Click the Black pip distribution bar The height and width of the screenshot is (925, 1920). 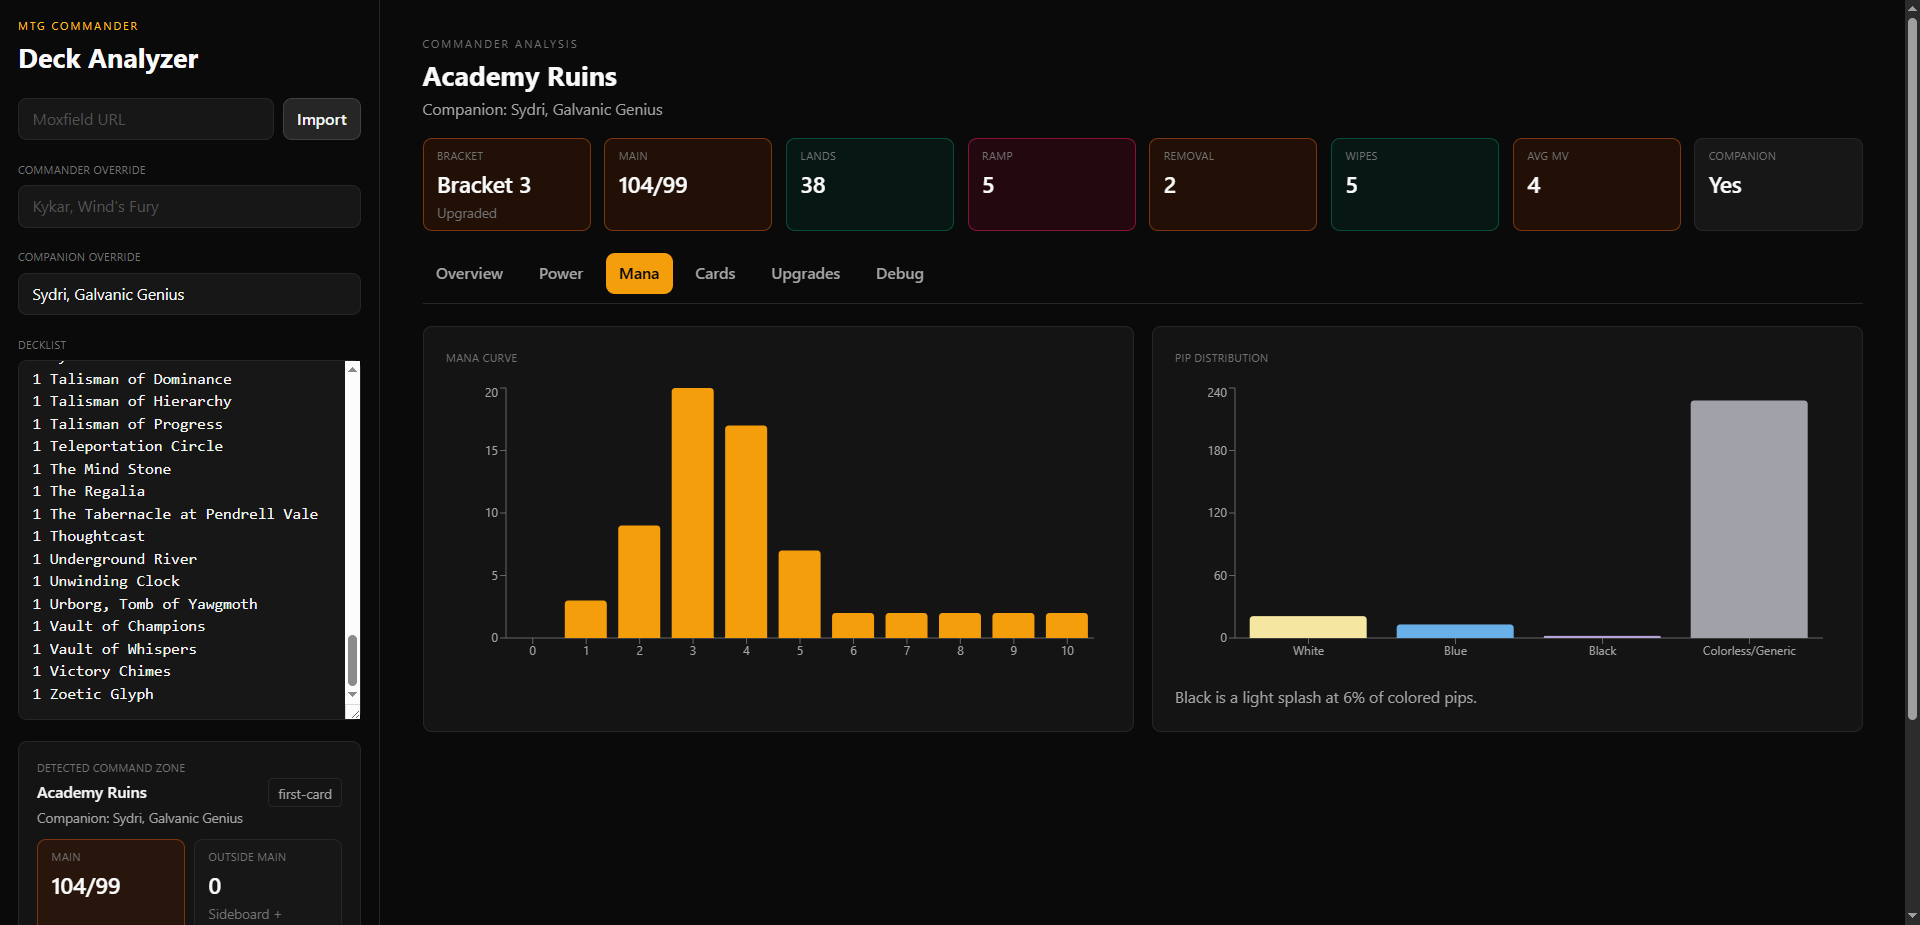(x=1602, y=636)
